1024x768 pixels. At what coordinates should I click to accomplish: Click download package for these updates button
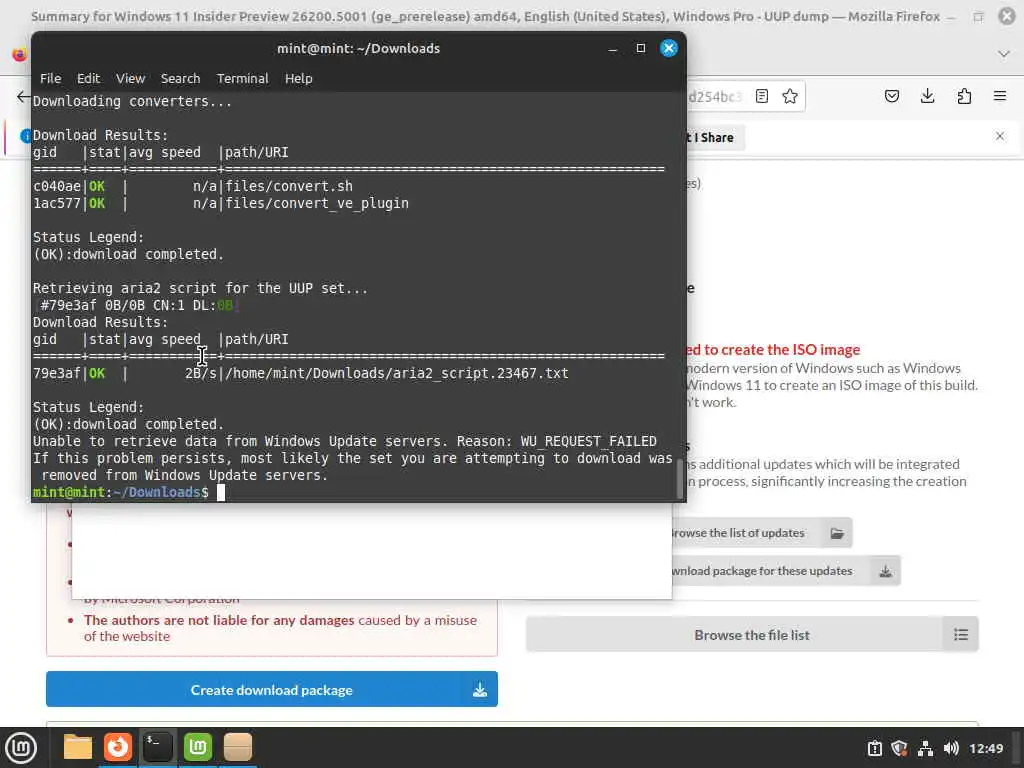tap(786, 571)
